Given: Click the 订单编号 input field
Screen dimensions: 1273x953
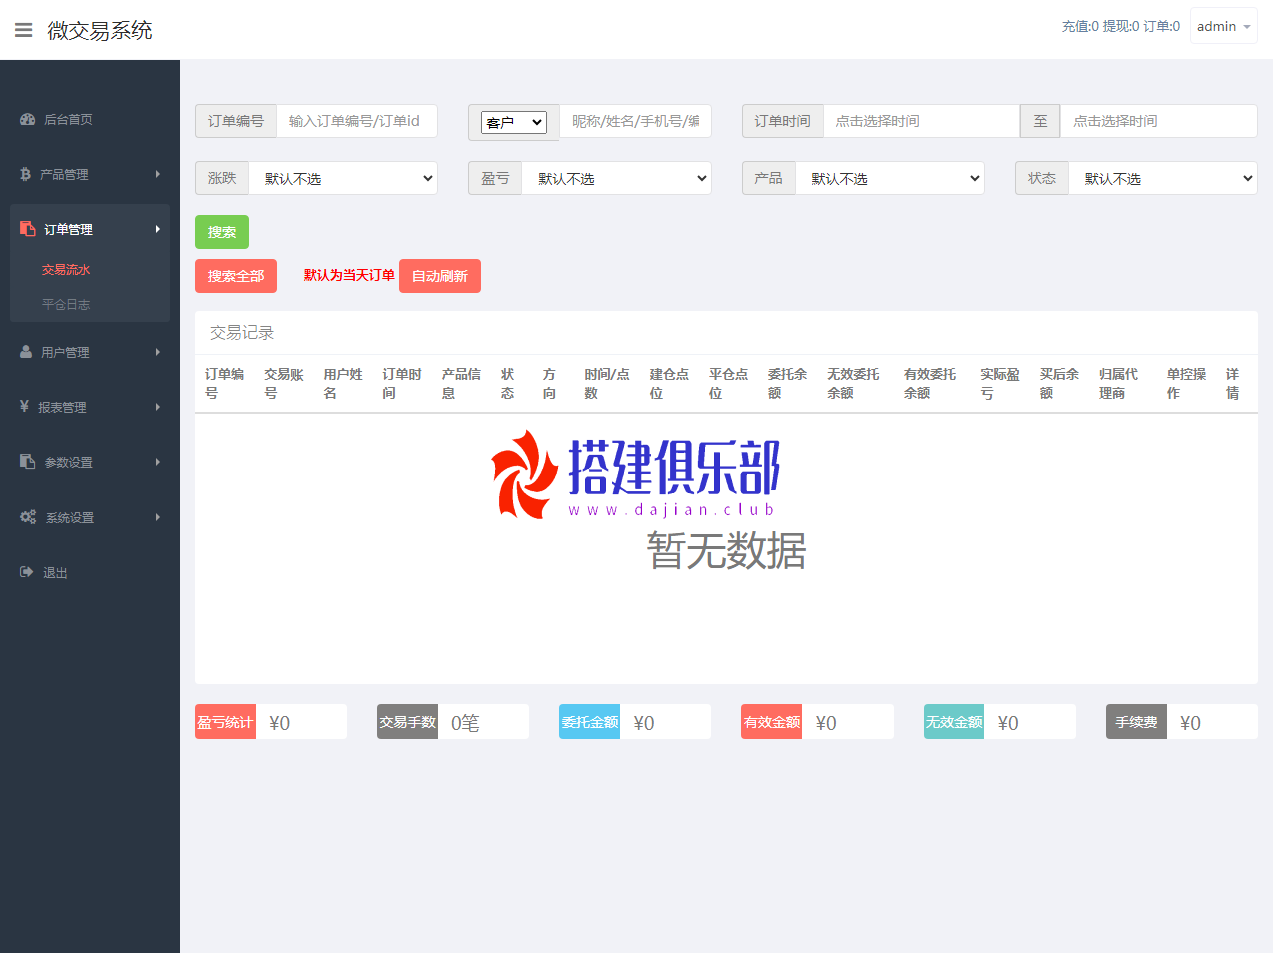Looking at the screenshot, I should point(357,121).
